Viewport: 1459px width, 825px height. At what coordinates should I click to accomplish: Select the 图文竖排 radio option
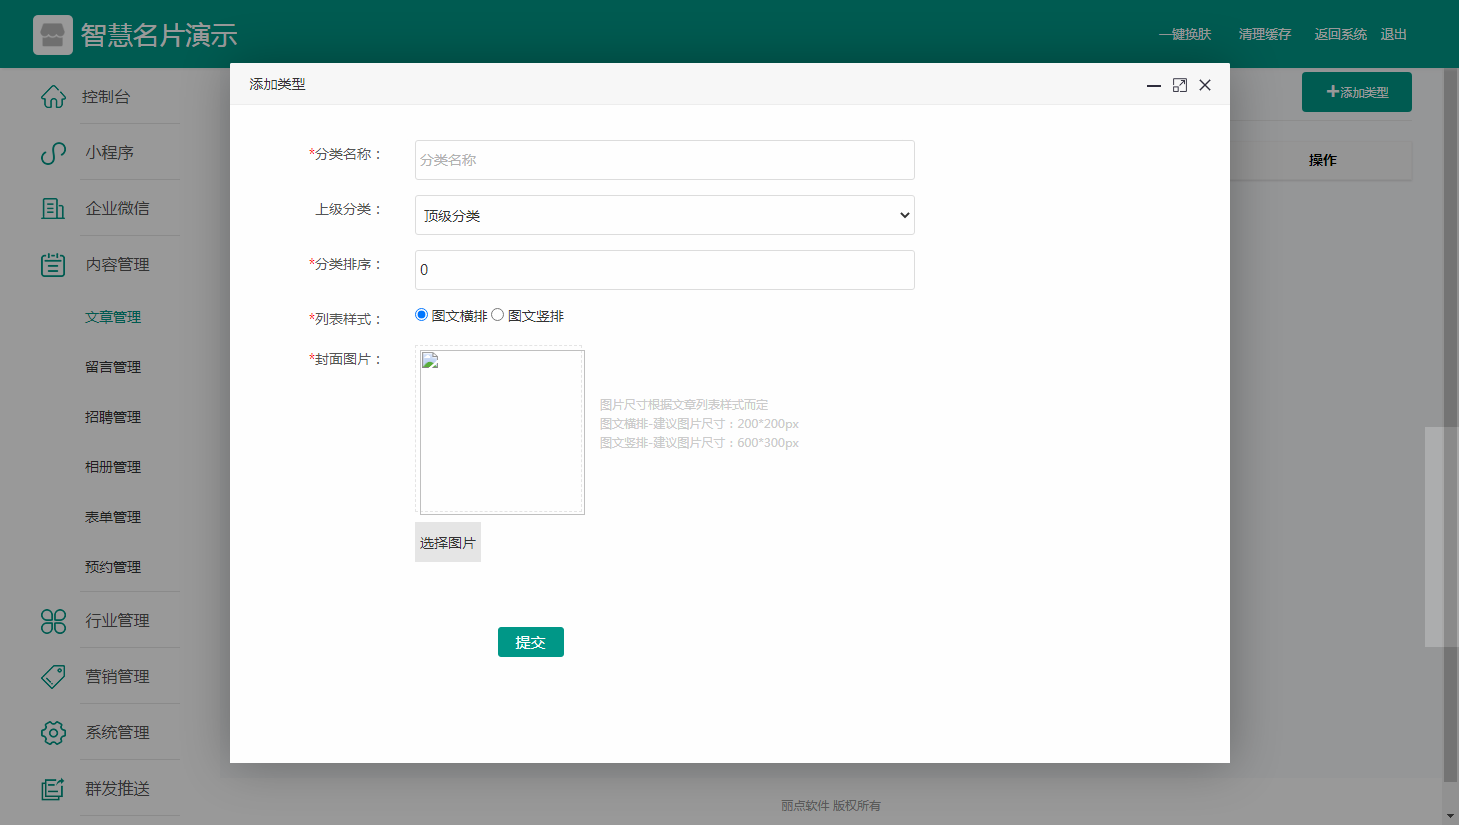[497, 315]
